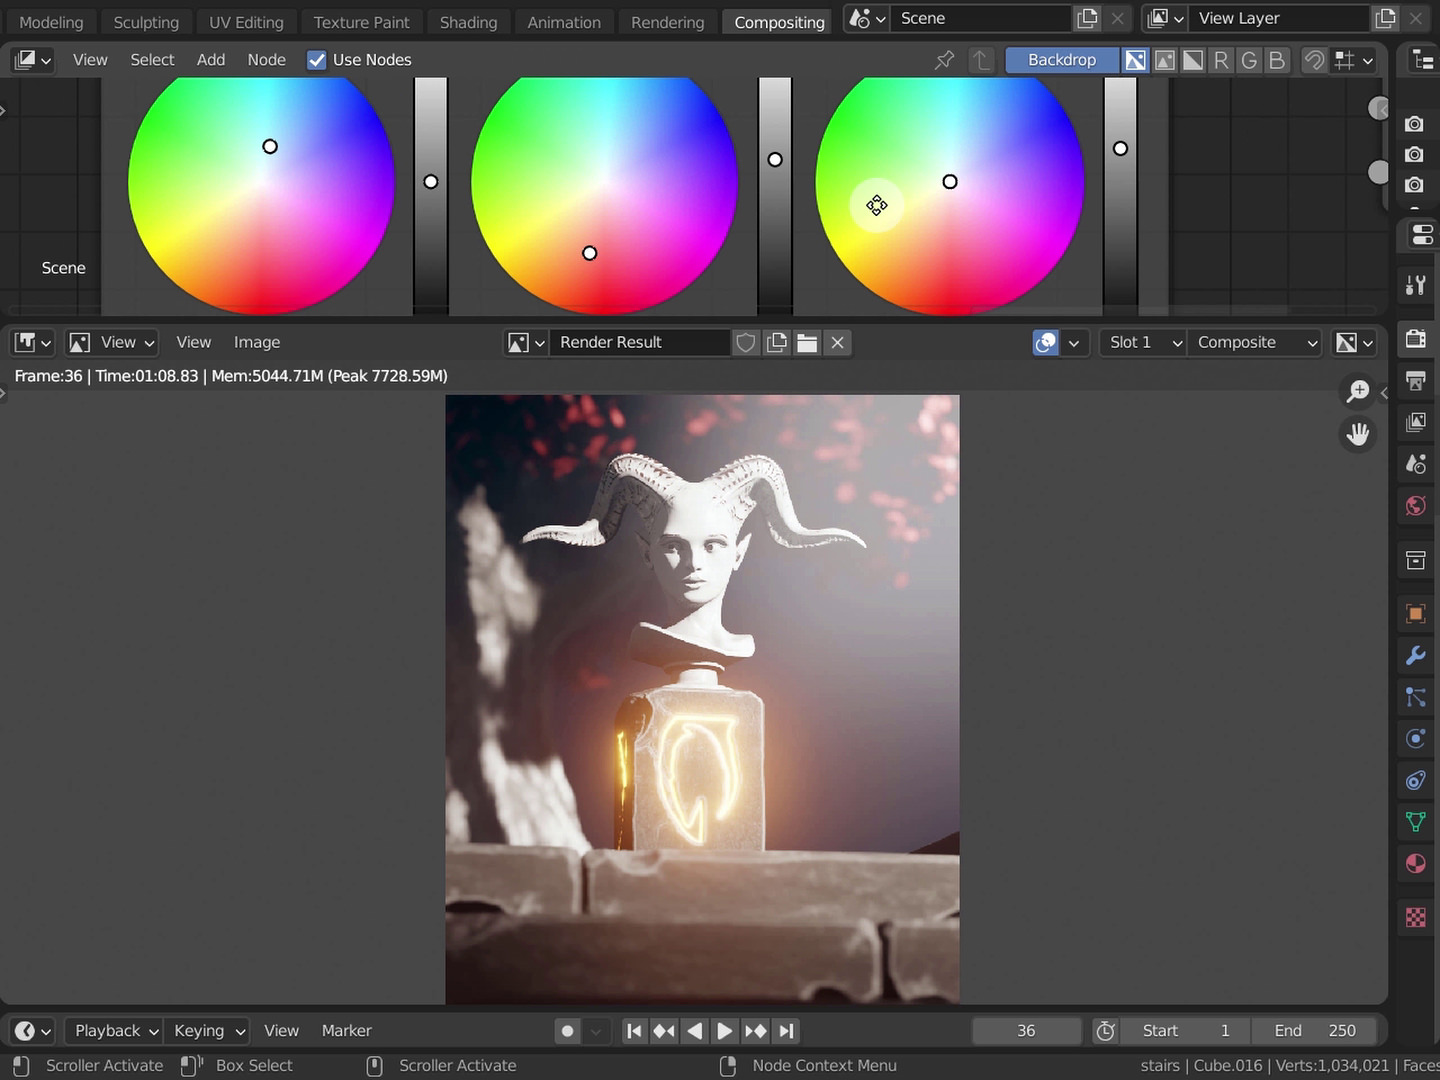The width and height of the screenshot is (1440, 1080).
Task: Click the Marker menu in timeline
Action: tap(346, 1031)
